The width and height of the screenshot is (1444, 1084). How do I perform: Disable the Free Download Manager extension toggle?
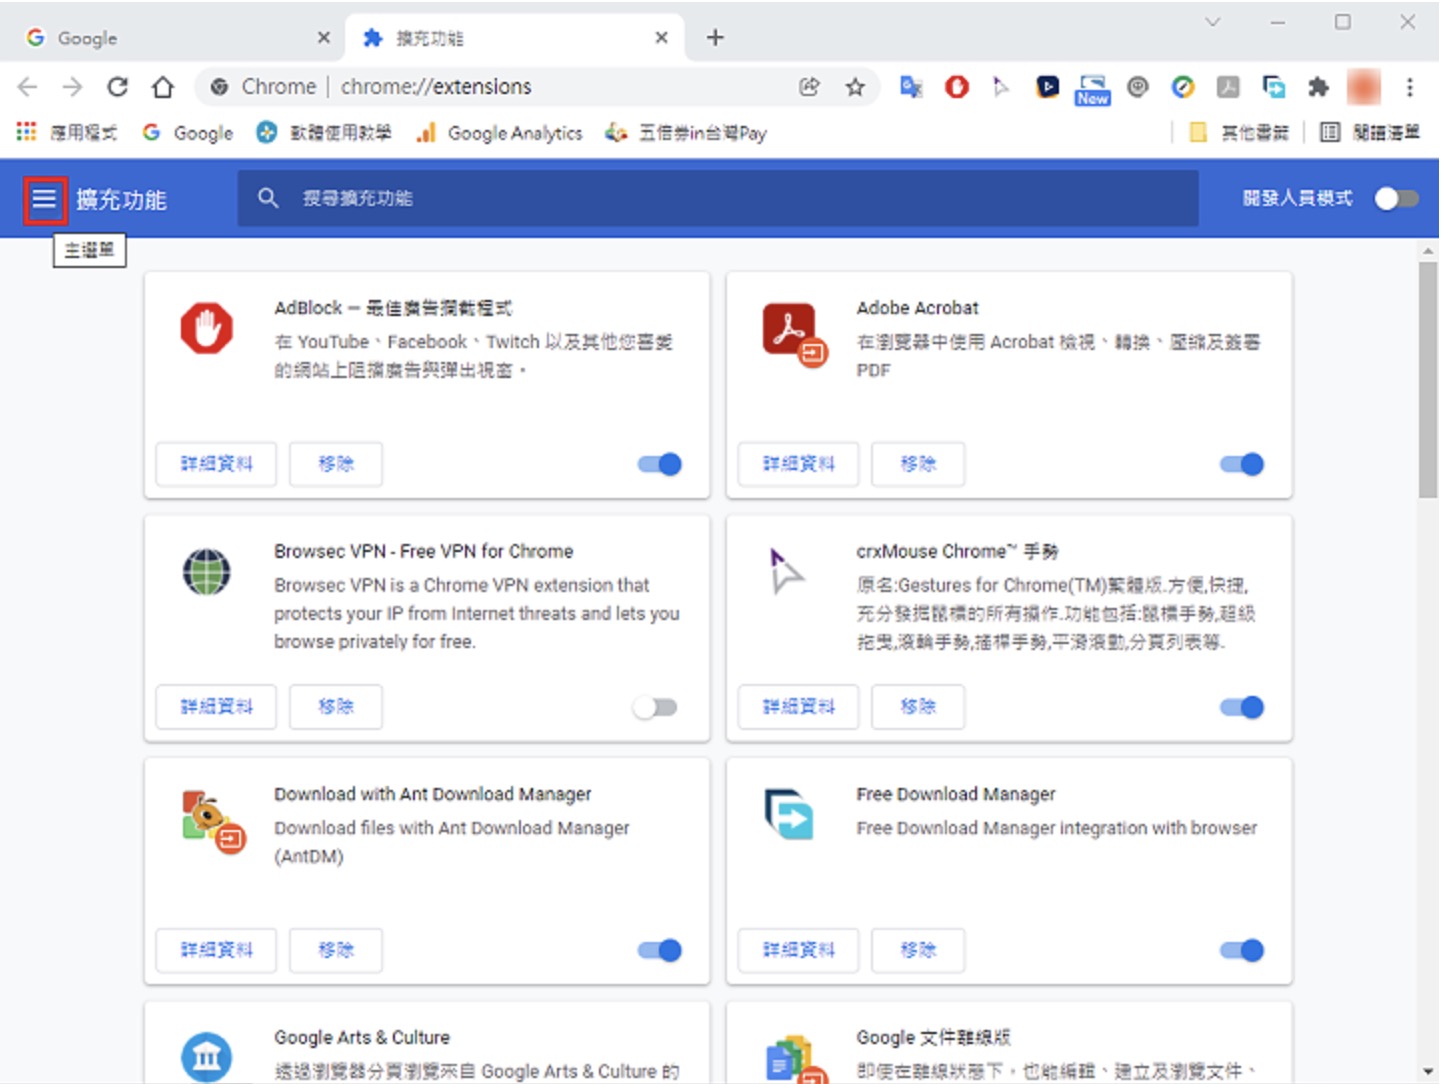(1242, 950)
